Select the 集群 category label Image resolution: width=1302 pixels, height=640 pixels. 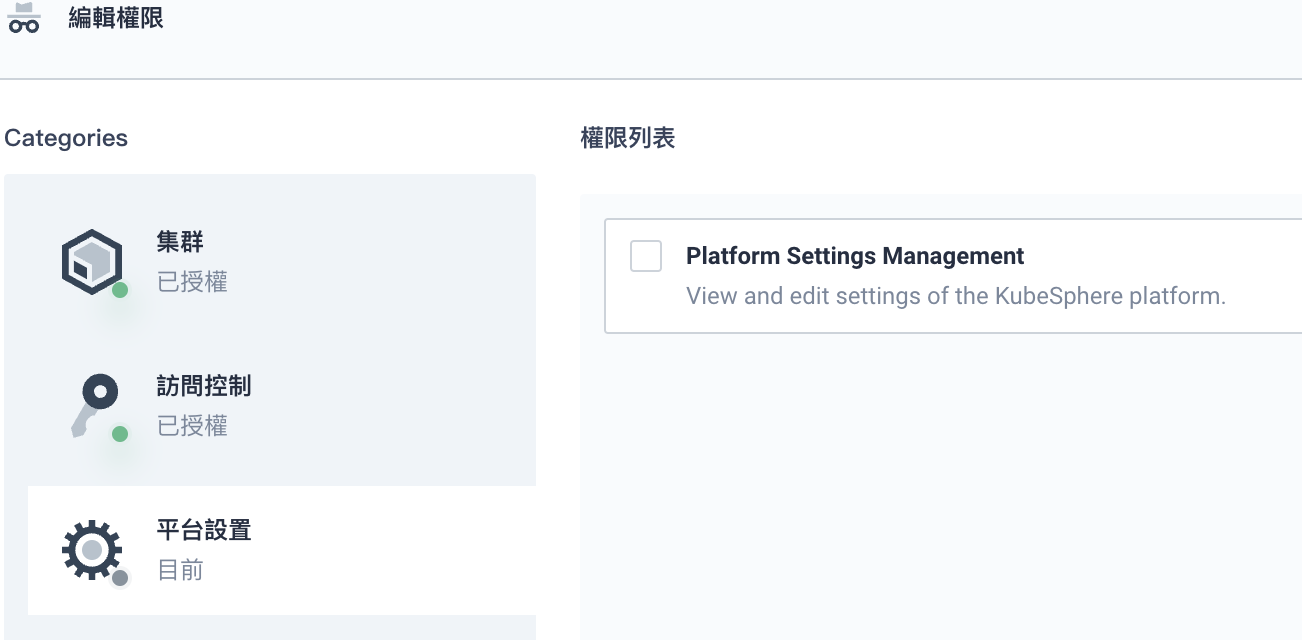181,242
